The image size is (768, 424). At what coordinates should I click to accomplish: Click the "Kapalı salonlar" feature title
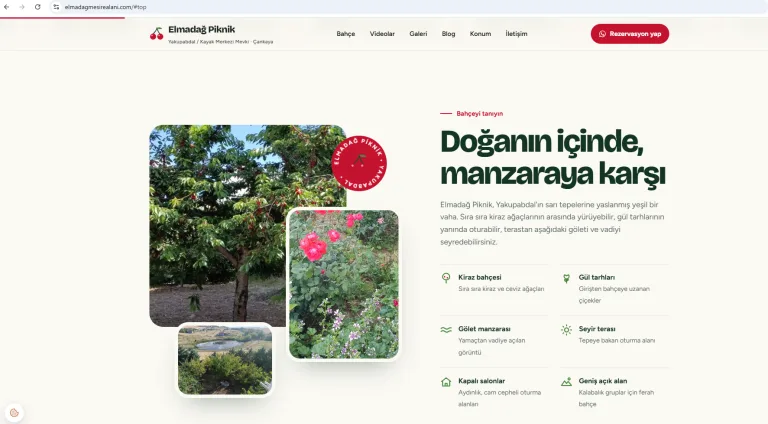coord(481,381)
